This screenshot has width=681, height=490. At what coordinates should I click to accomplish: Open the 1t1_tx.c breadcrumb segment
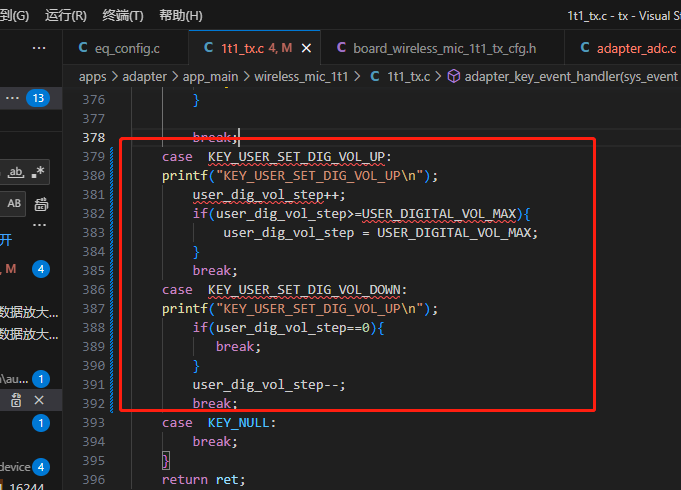point(408,77)
